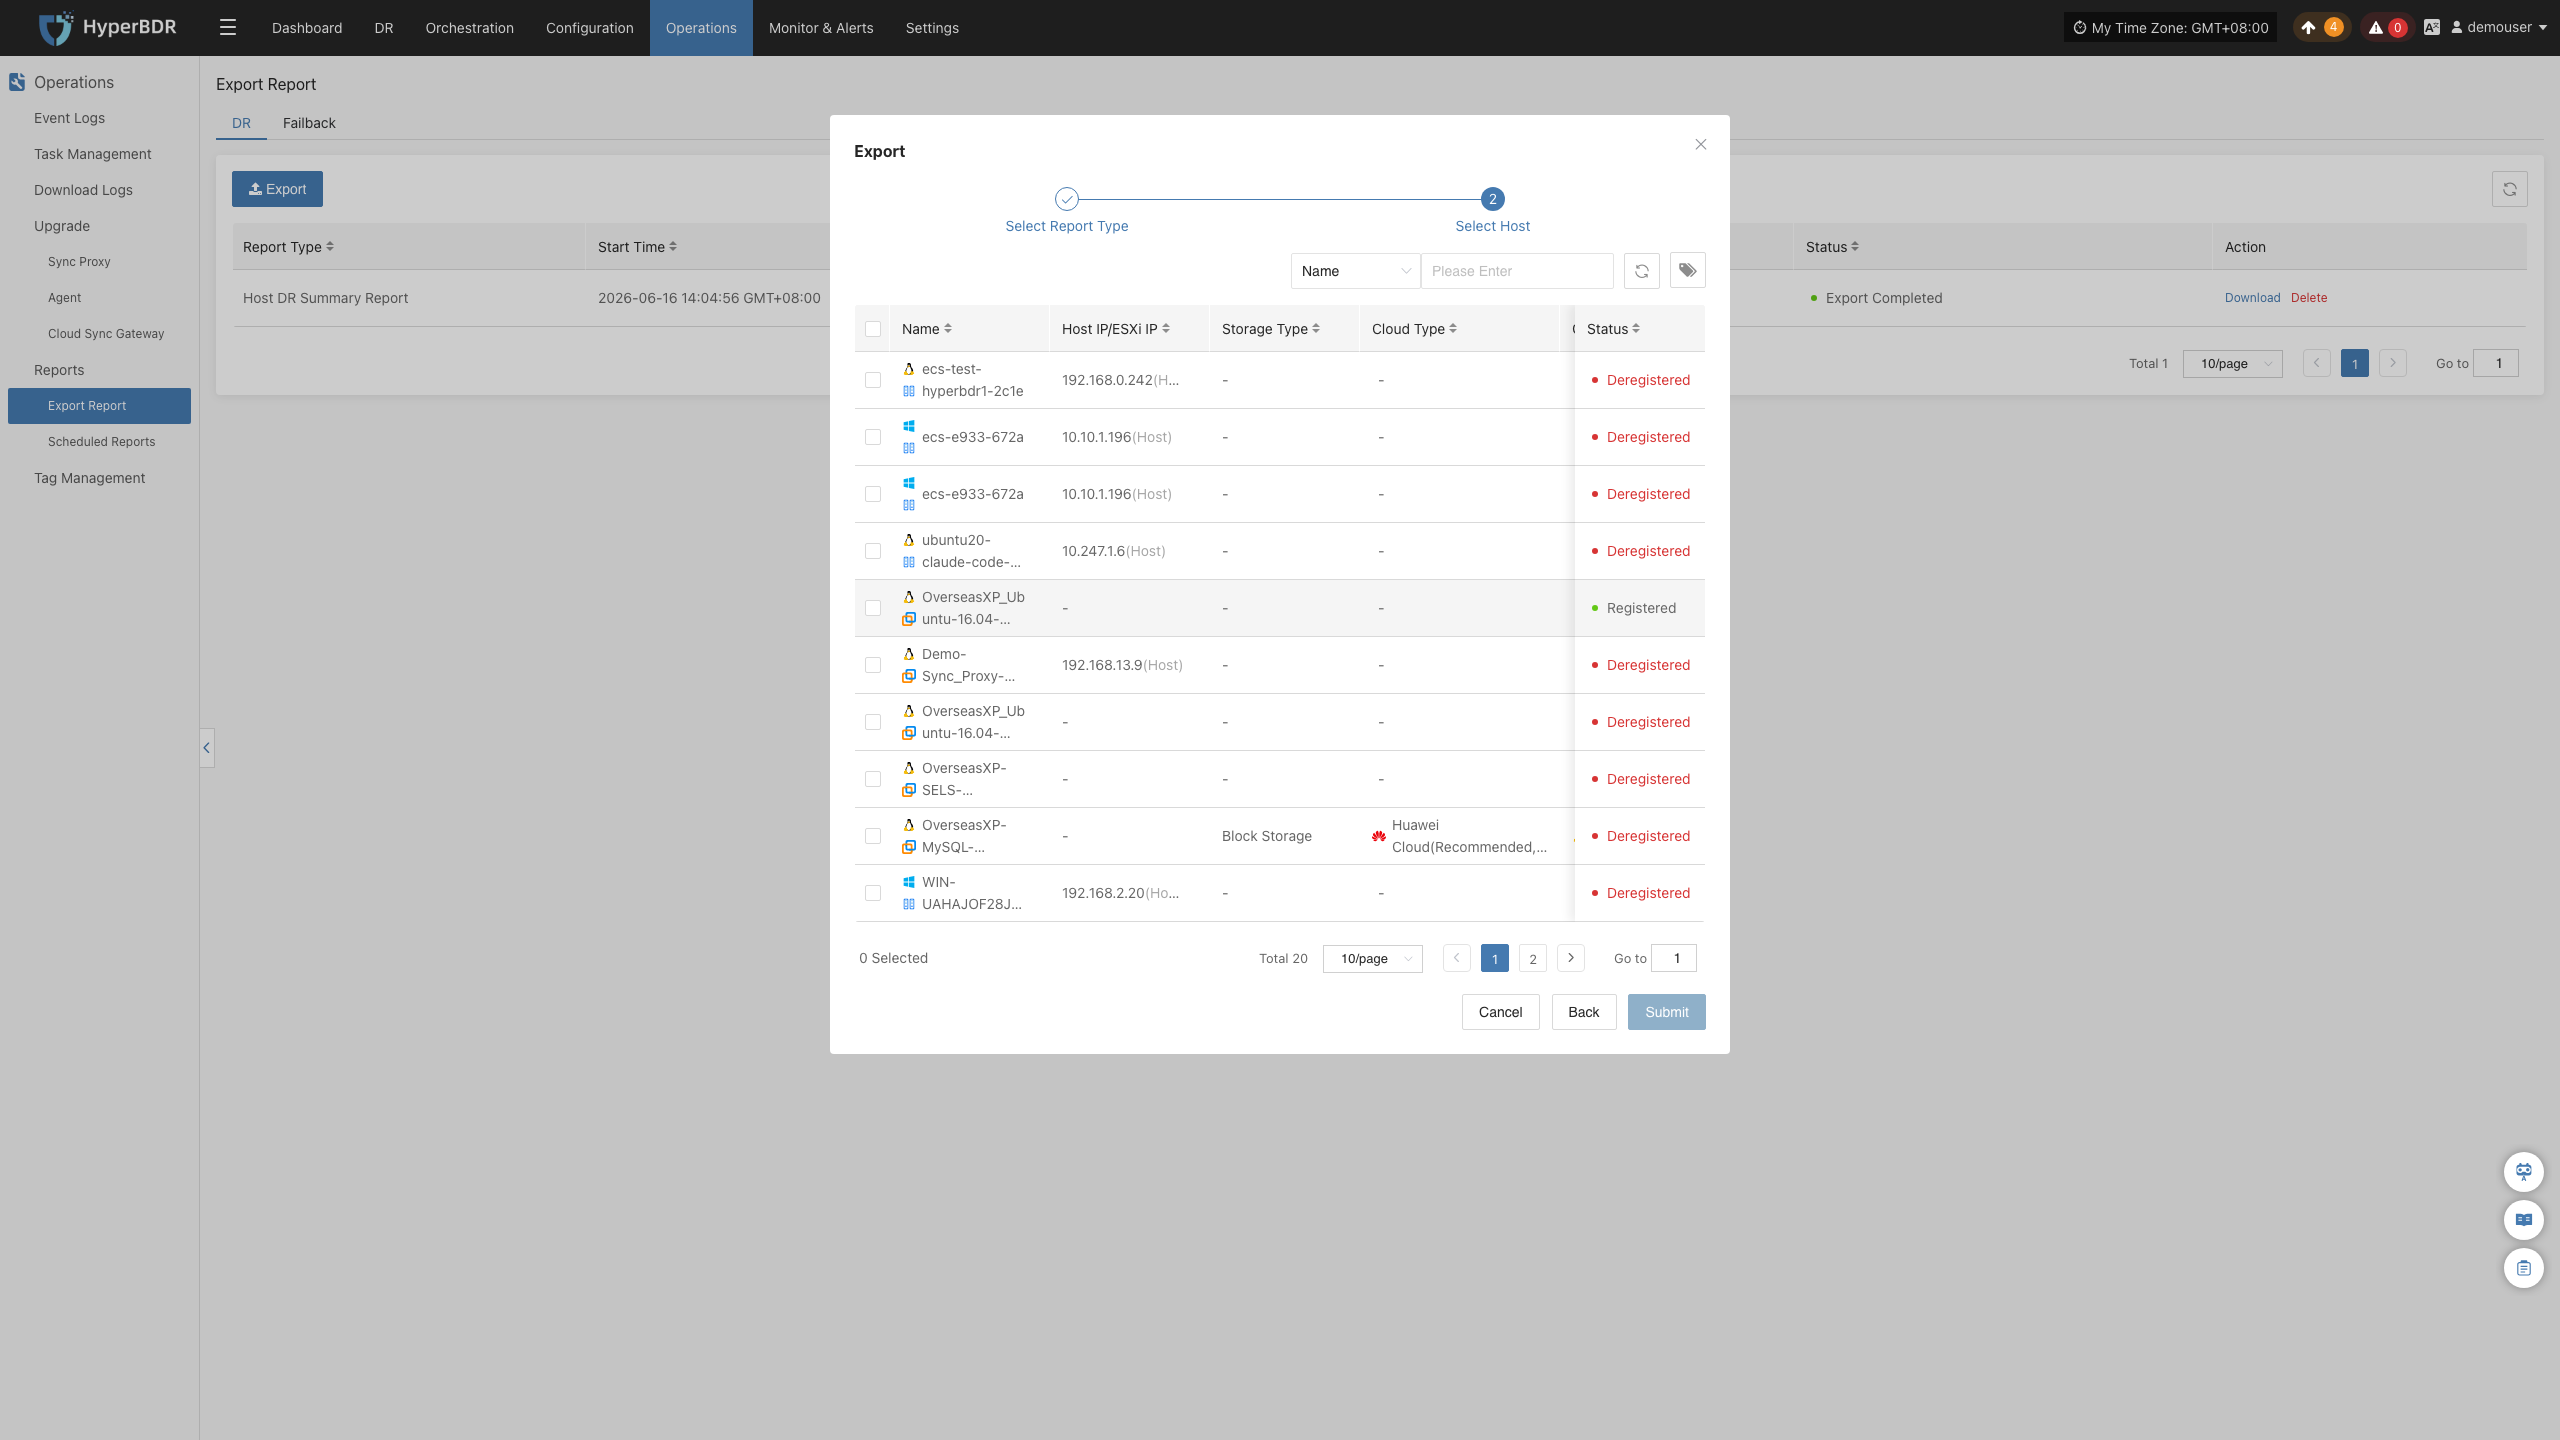Open Tag Management in sidebar
2560x1440 pixels.
[x=90, y=478]
